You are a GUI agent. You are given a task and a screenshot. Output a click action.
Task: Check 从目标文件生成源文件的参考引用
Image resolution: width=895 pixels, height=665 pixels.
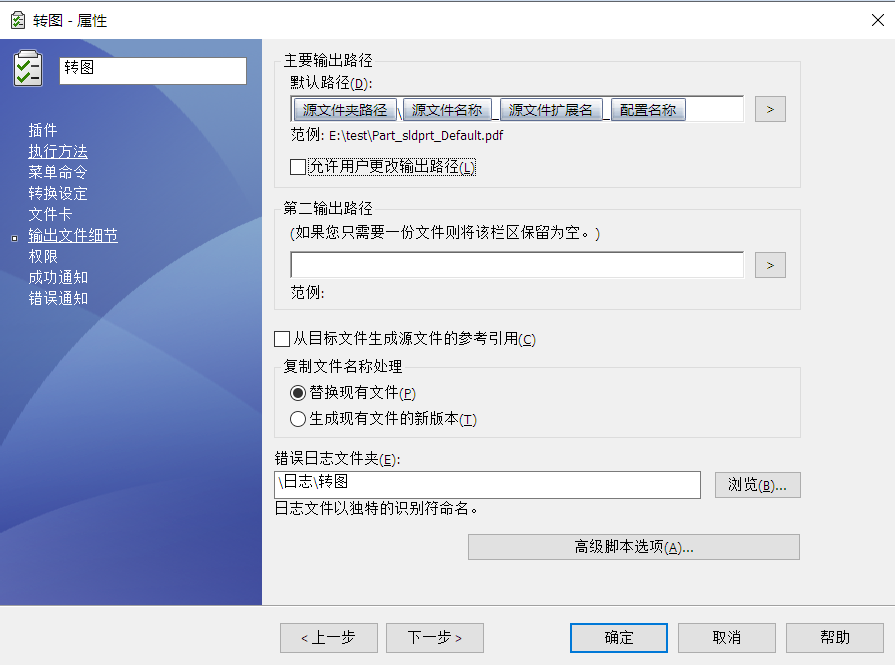click(x=282, y=339)
